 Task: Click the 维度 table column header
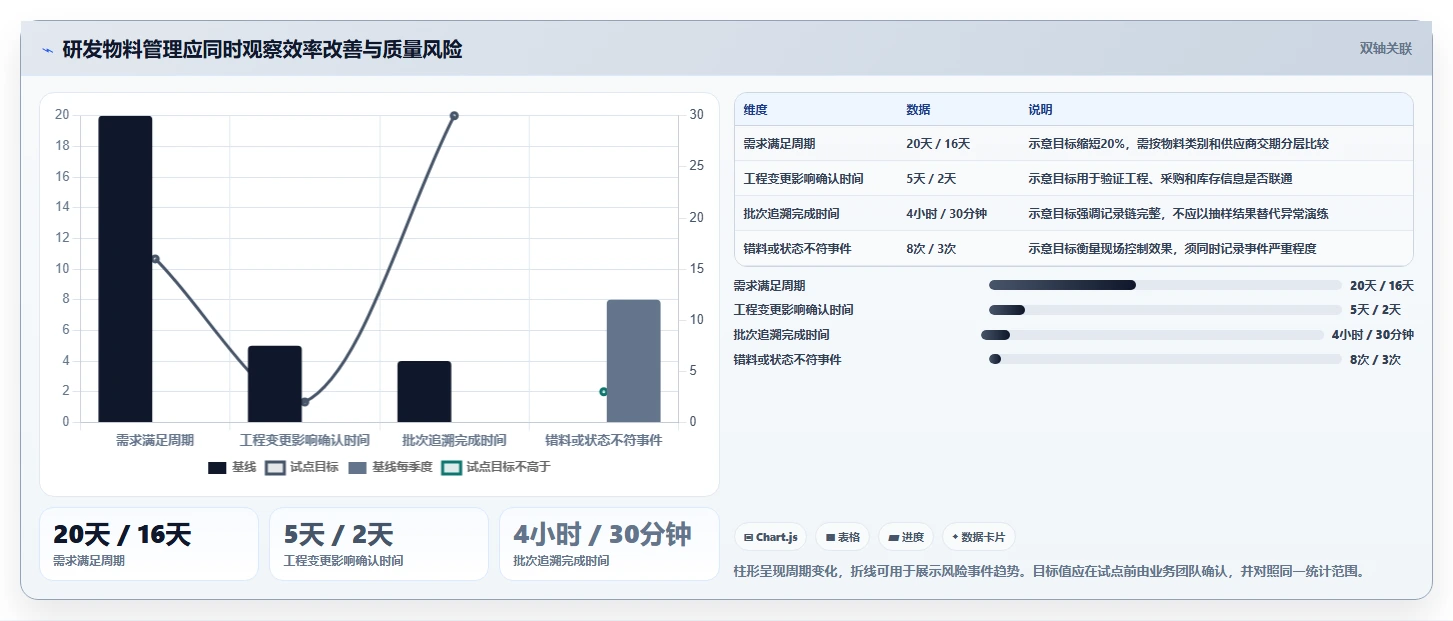756,110
